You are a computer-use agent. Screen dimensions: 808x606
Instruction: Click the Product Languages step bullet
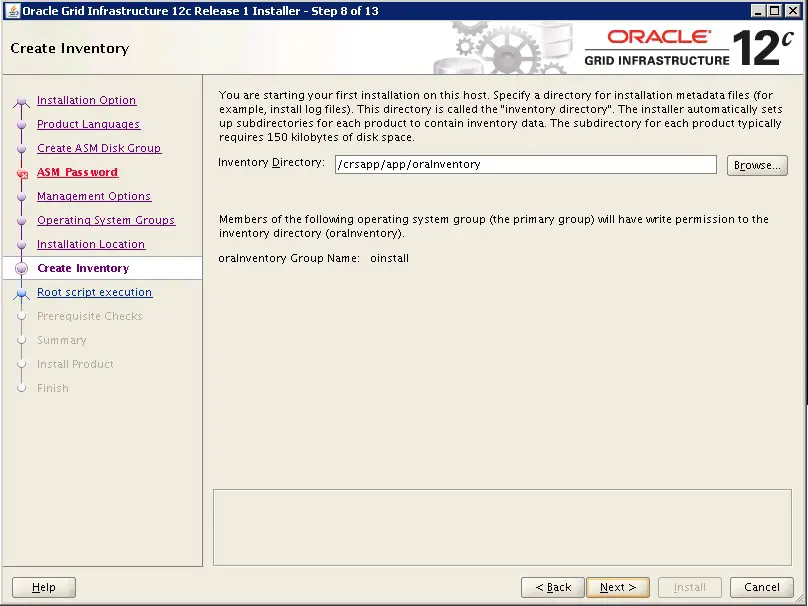click(22, 125)
